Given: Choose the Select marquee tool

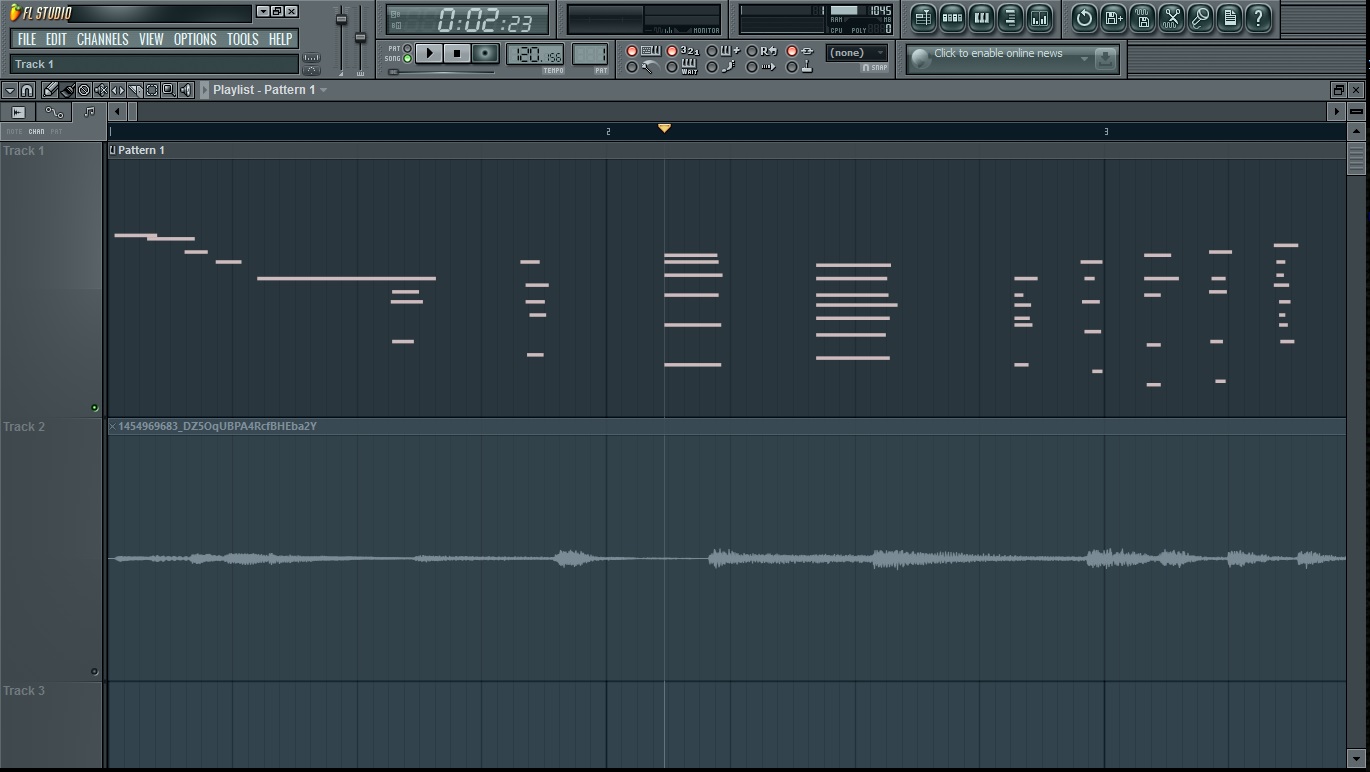Looking at the screenshot, I should coord(152,90).
